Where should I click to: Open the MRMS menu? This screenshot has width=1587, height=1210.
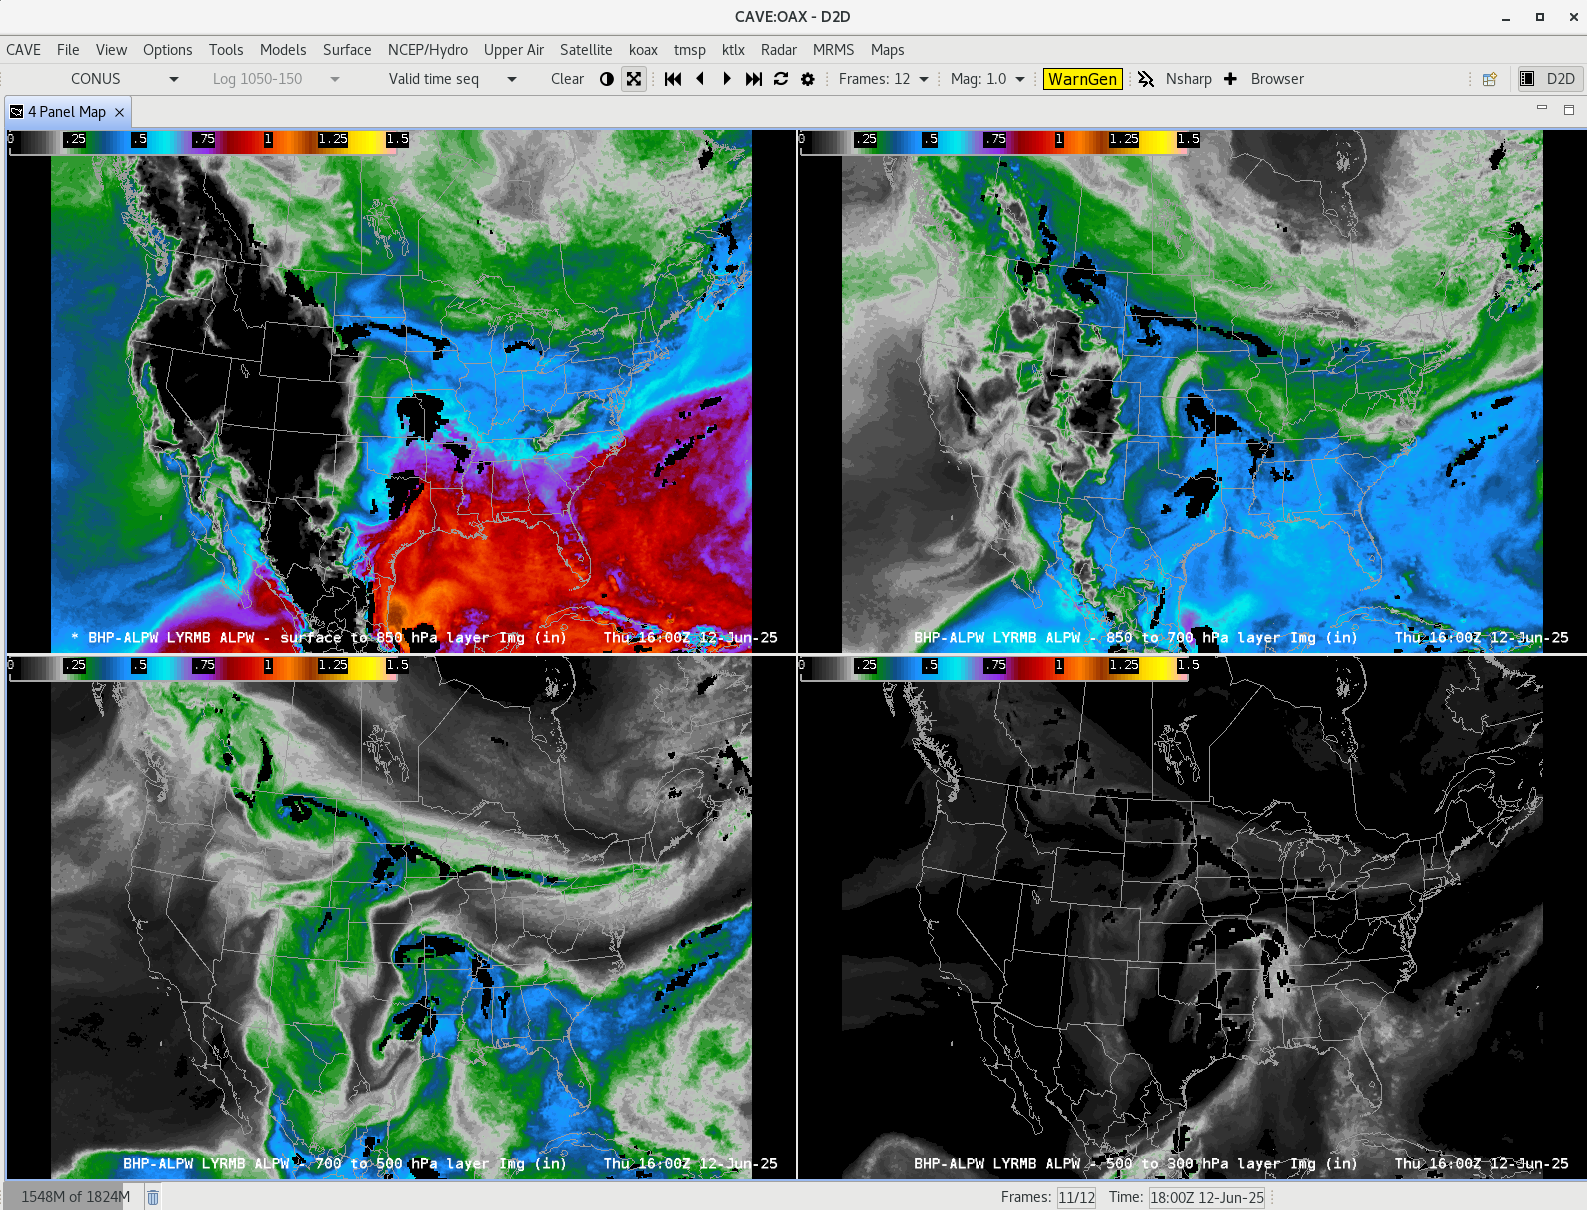tap(833, 50)
